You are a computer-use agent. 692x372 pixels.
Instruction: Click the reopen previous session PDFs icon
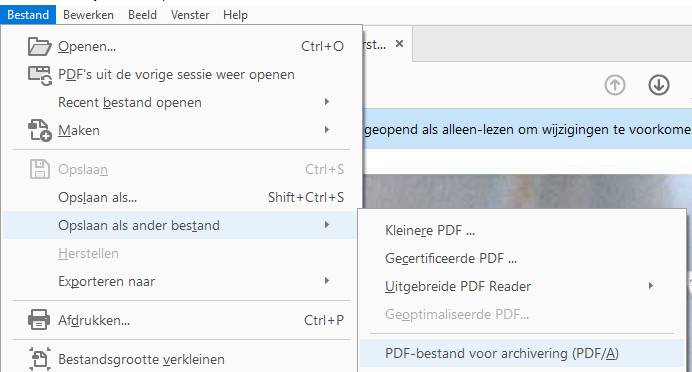(x=40, y=75)
